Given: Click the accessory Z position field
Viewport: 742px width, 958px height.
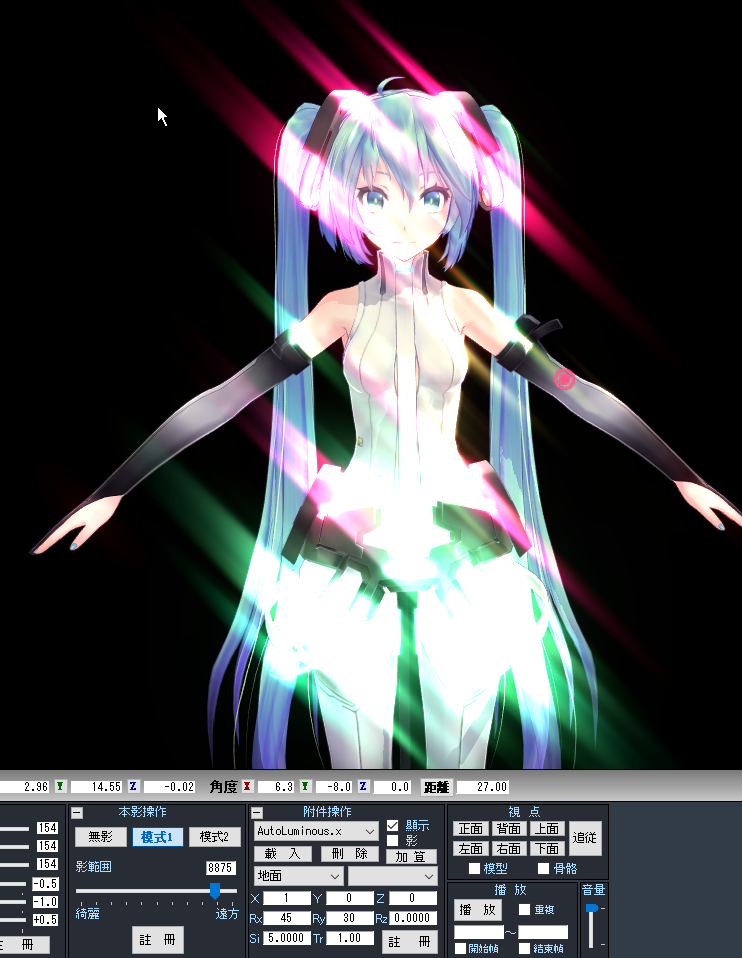Looking at the screenshot, I should coord(413,898).
